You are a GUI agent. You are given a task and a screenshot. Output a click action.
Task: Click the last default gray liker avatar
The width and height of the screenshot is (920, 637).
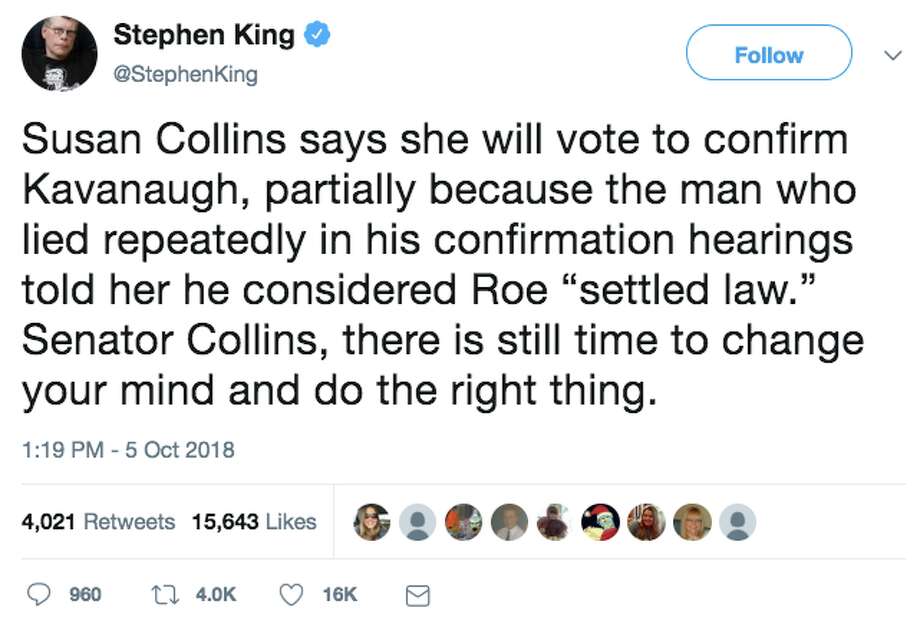737,521
